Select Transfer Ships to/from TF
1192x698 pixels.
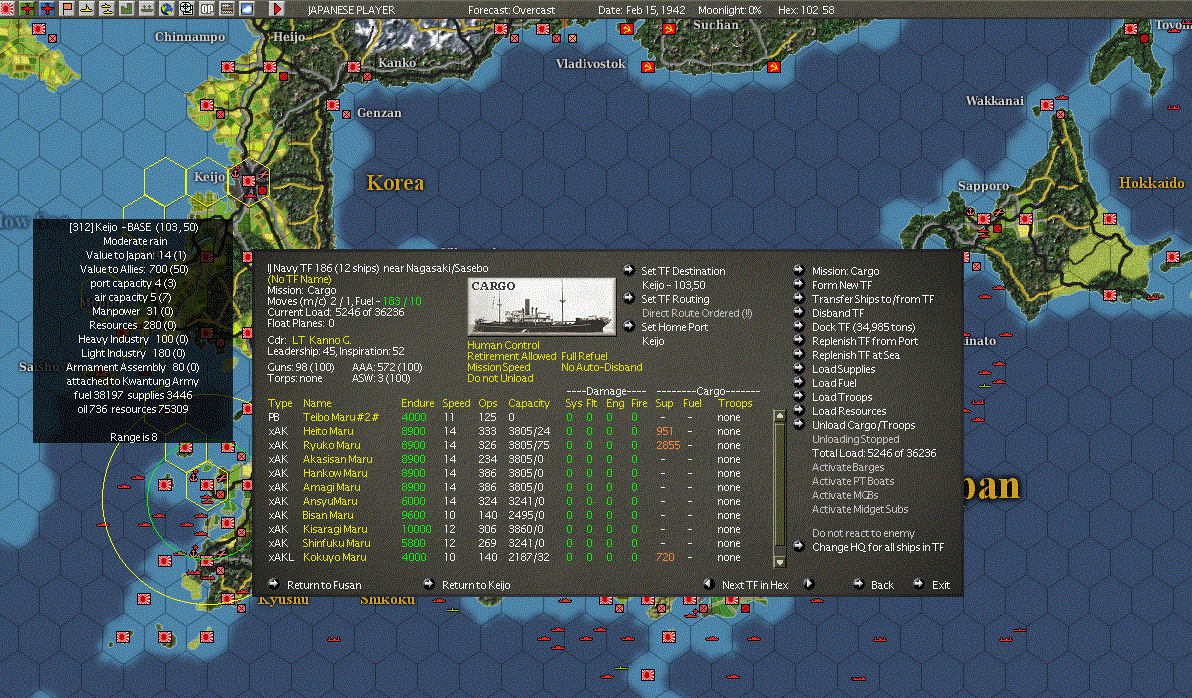tap(873, 299)
